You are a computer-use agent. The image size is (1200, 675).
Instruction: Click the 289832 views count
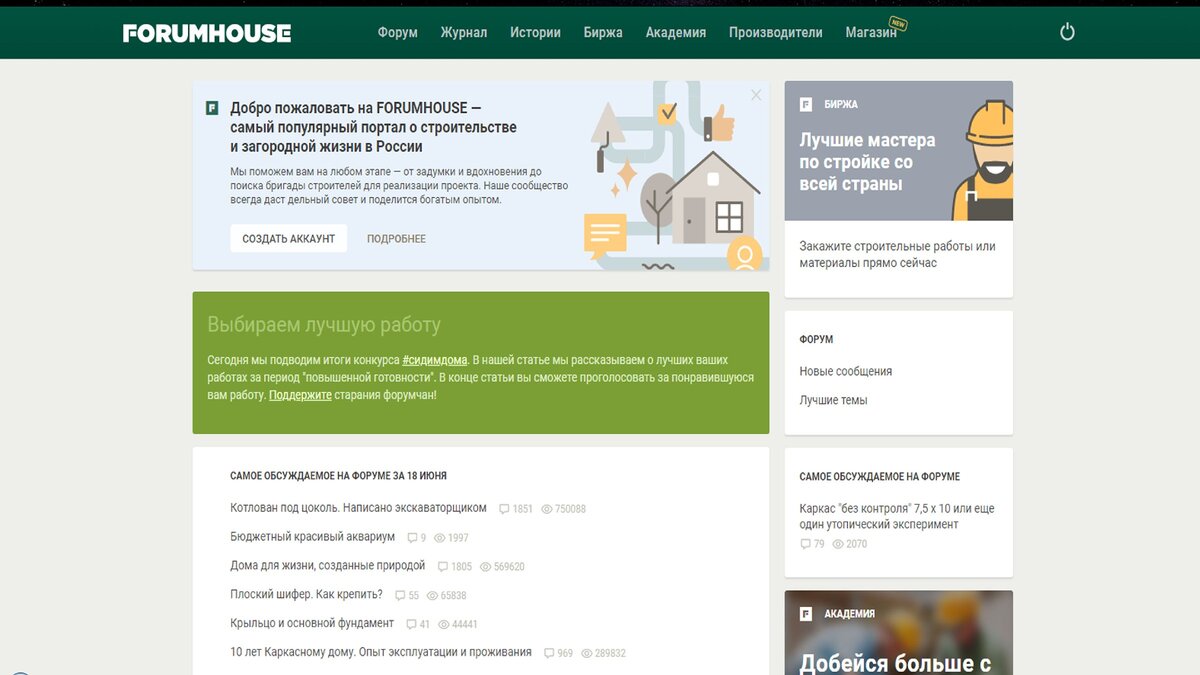[611, 653]
